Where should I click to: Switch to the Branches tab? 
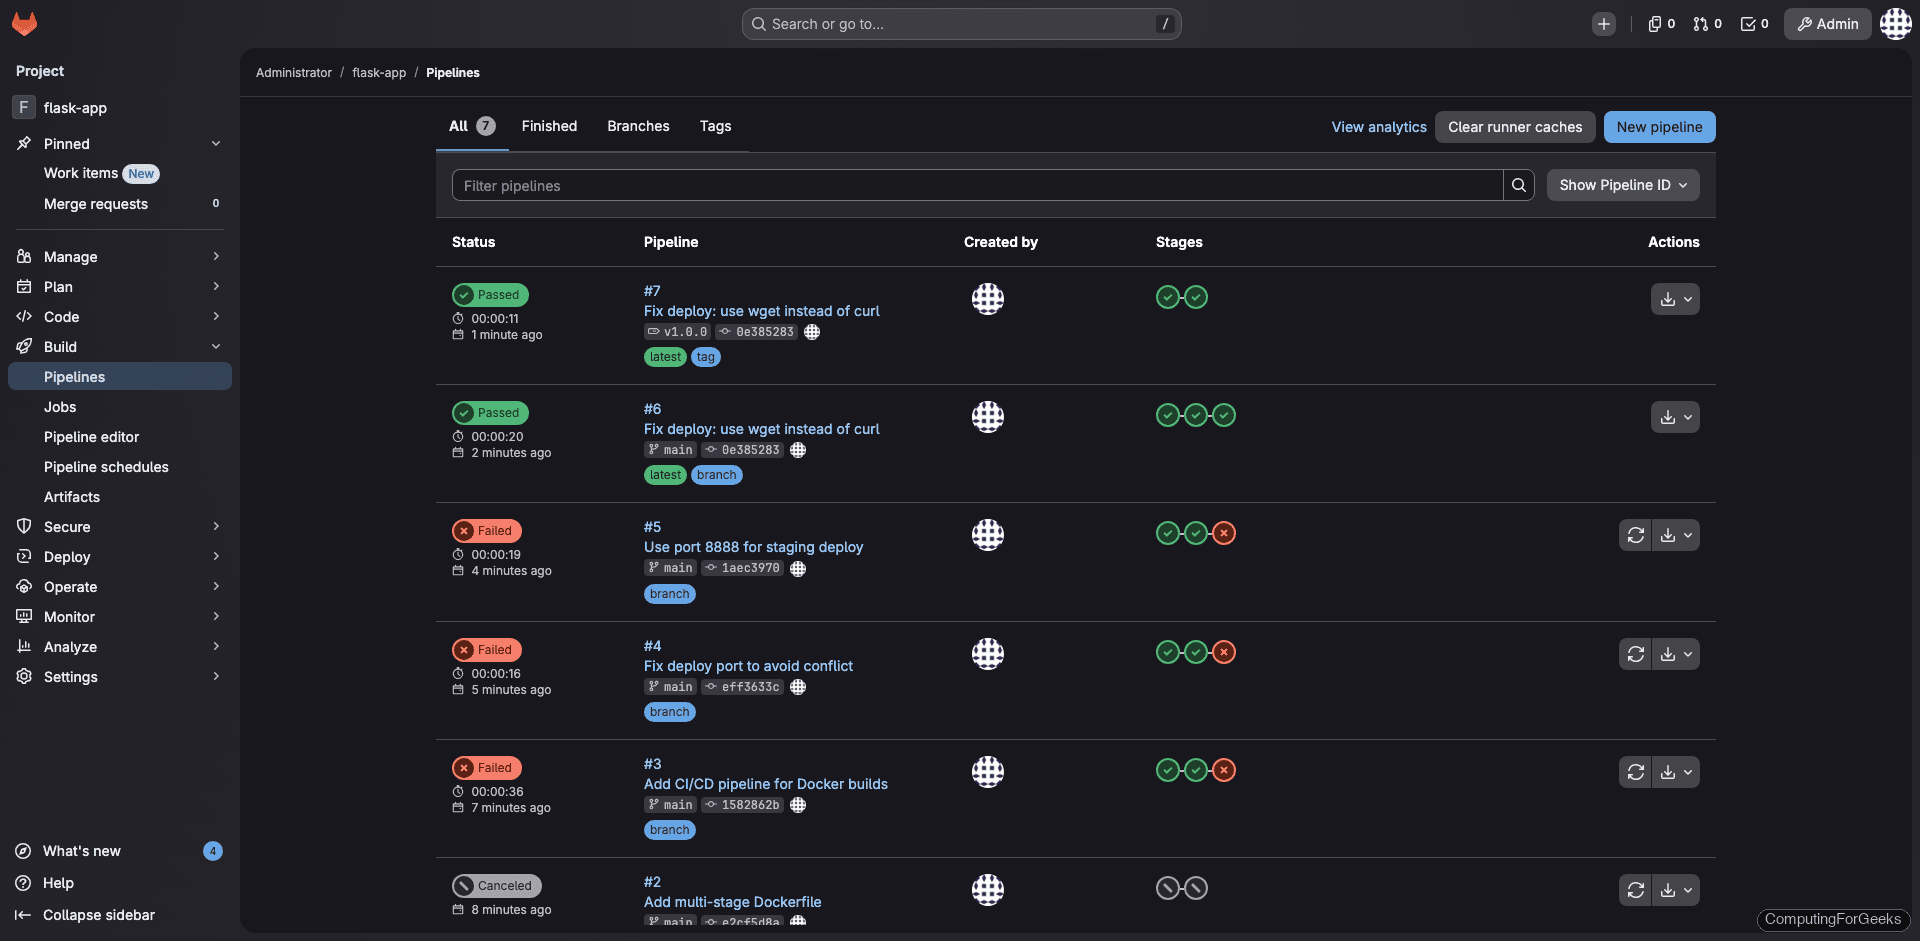point(637,126)
